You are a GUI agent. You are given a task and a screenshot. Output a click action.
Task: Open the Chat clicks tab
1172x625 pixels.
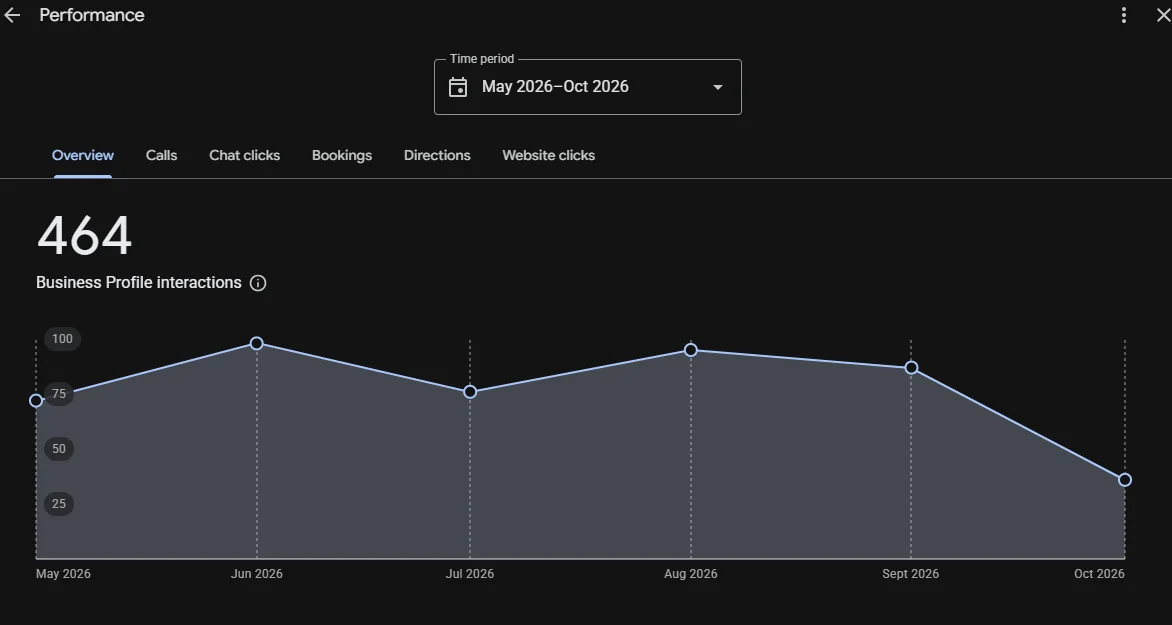pyautogui.click(x=244, y=156)
